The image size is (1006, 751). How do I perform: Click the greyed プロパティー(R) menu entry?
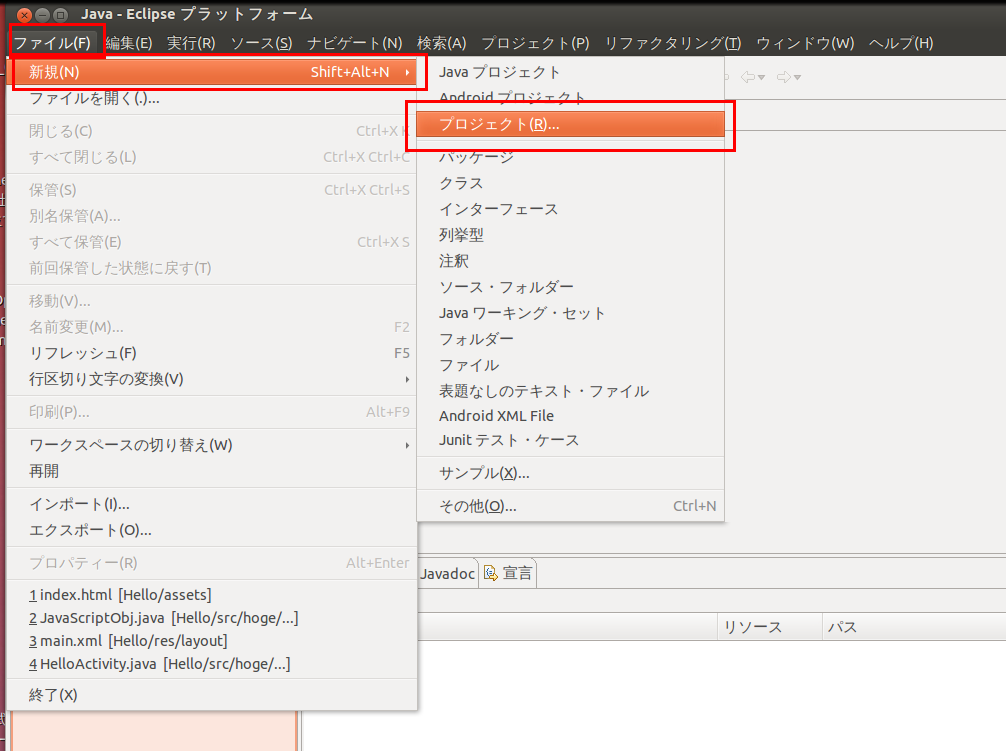(x=212, y=564)
